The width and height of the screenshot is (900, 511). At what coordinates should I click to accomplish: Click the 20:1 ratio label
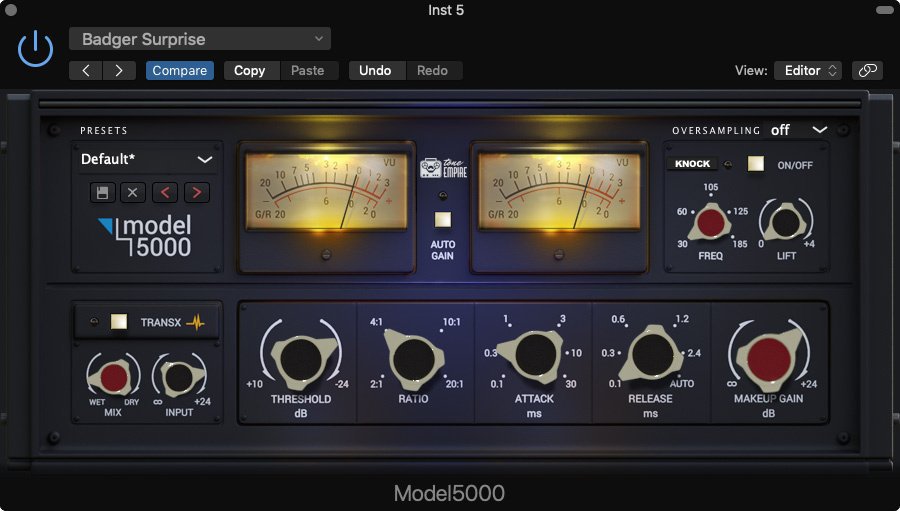click(455, 384)
